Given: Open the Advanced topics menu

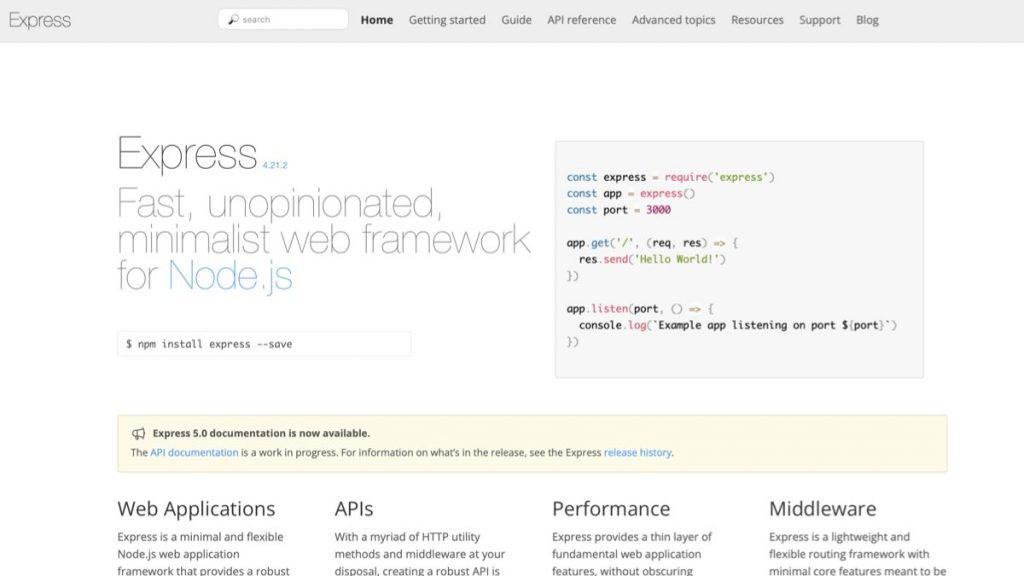Looking at the screenshot, I should (673, 20).
